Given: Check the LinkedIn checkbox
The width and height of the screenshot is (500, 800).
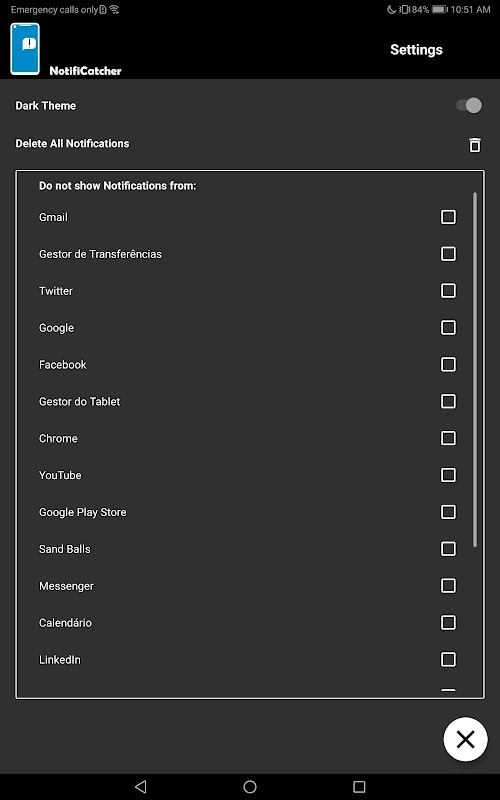Looking at the screenshot, I should tap(448, 659).
